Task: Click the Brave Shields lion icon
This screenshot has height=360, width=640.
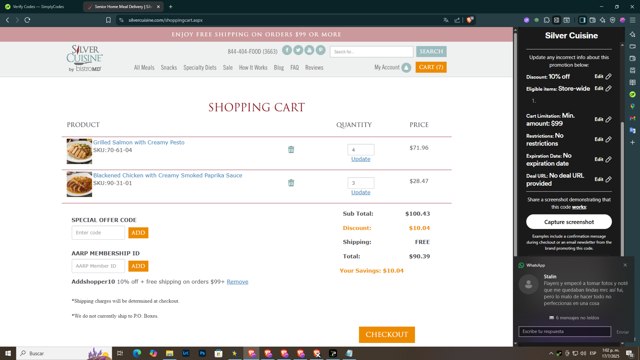Action: [x=470, y=20]
